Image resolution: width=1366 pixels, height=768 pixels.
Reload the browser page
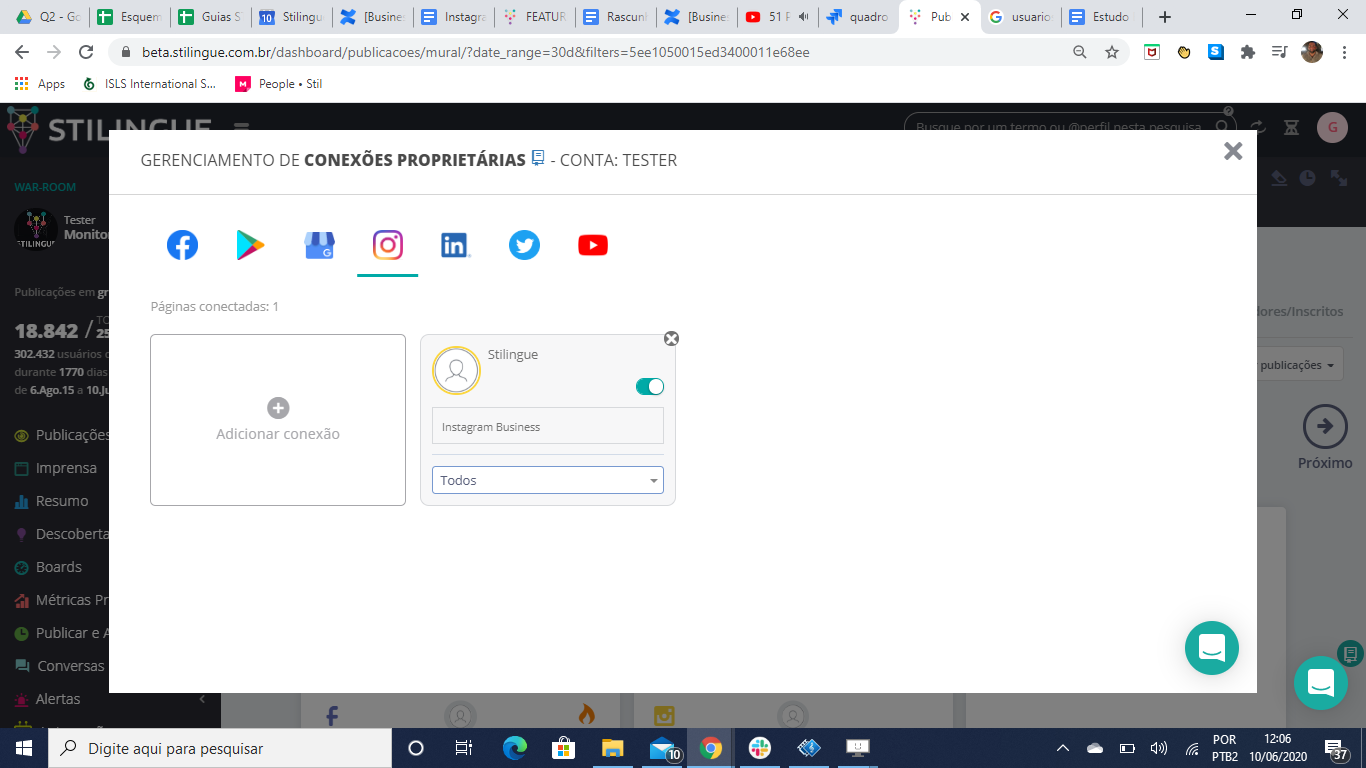[x=86, y=52]
